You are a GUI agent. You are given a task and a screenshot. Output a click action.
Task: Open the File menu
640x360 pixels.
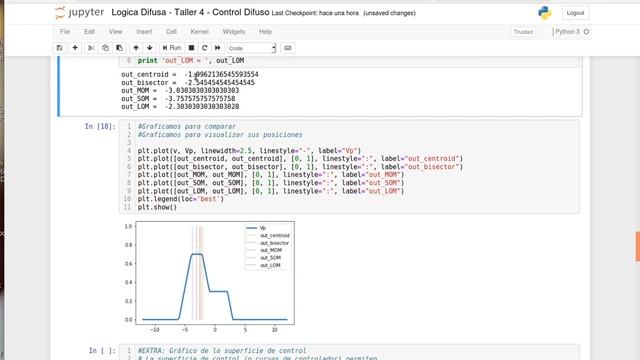coord(65,31)
